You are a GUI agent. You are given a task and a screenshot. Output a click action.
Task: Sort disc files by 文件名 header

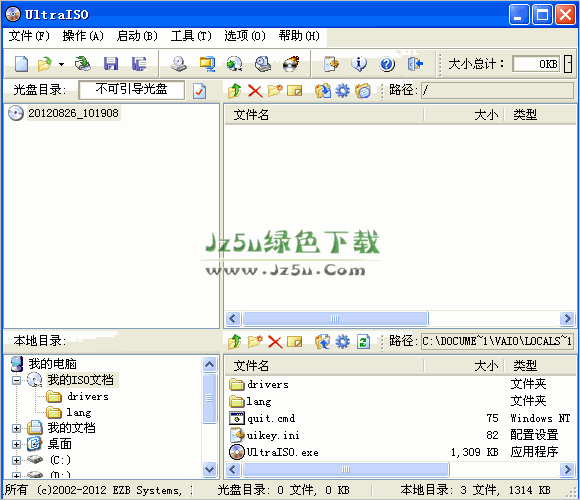[324, 115]
